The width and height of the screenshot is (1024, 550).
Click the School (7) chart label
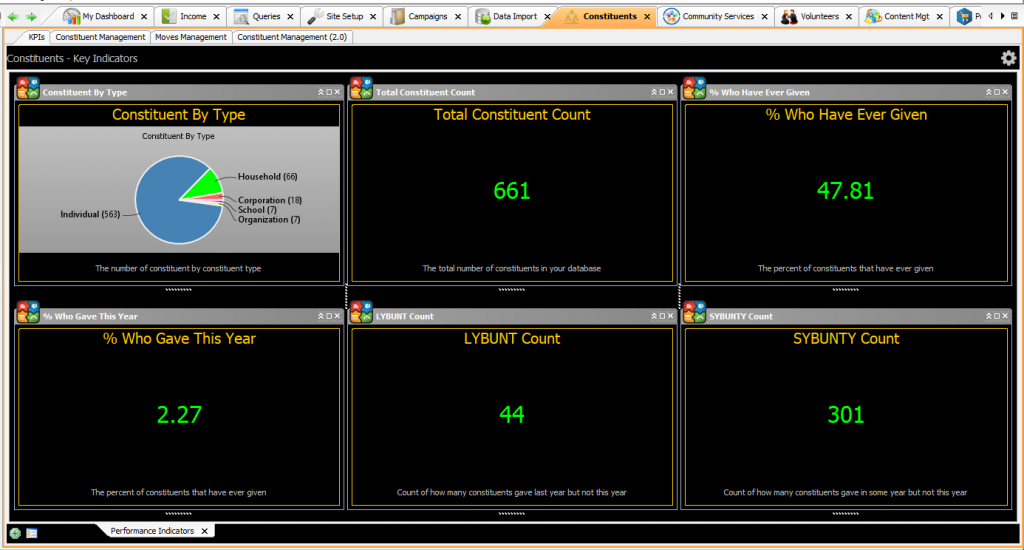click(257, 210)
